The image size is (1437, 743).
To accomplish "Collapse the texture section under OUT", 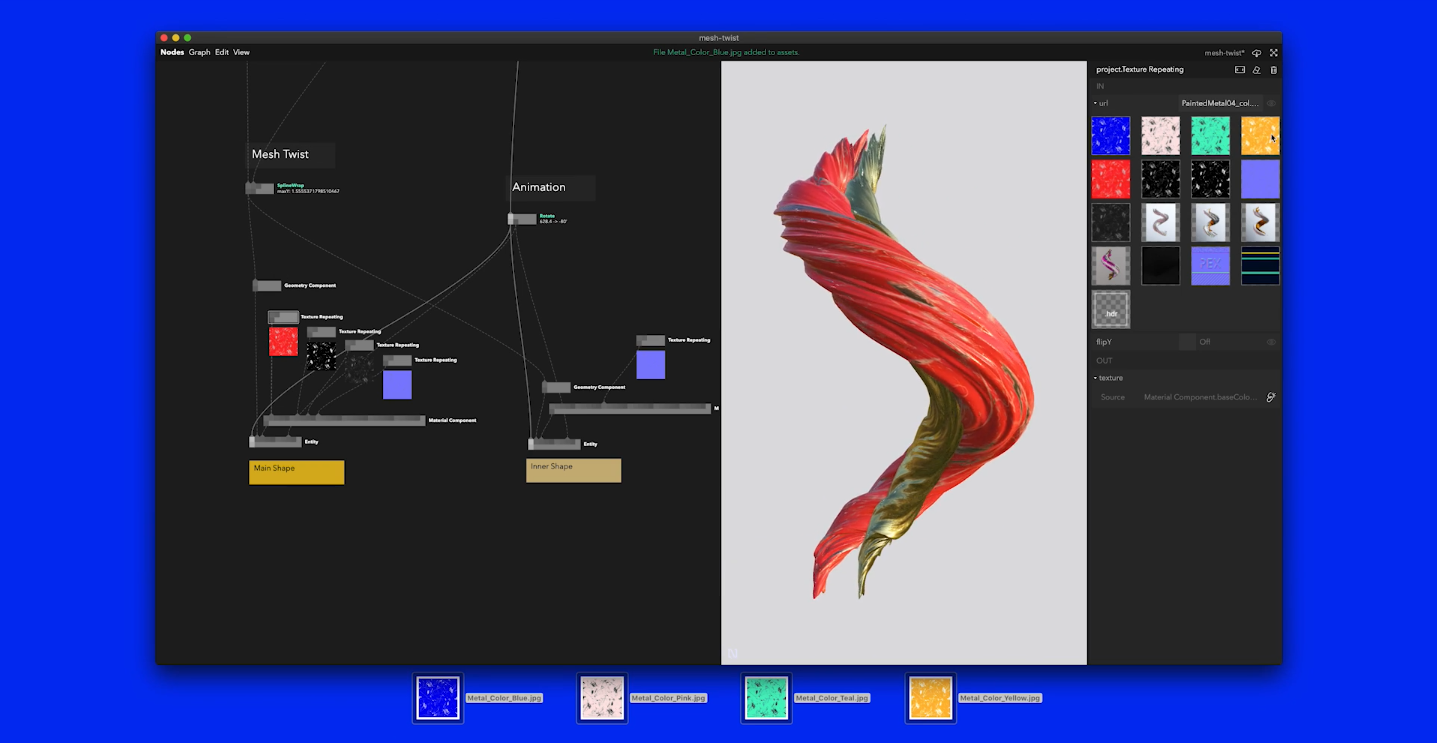I will click(1095, 378).
